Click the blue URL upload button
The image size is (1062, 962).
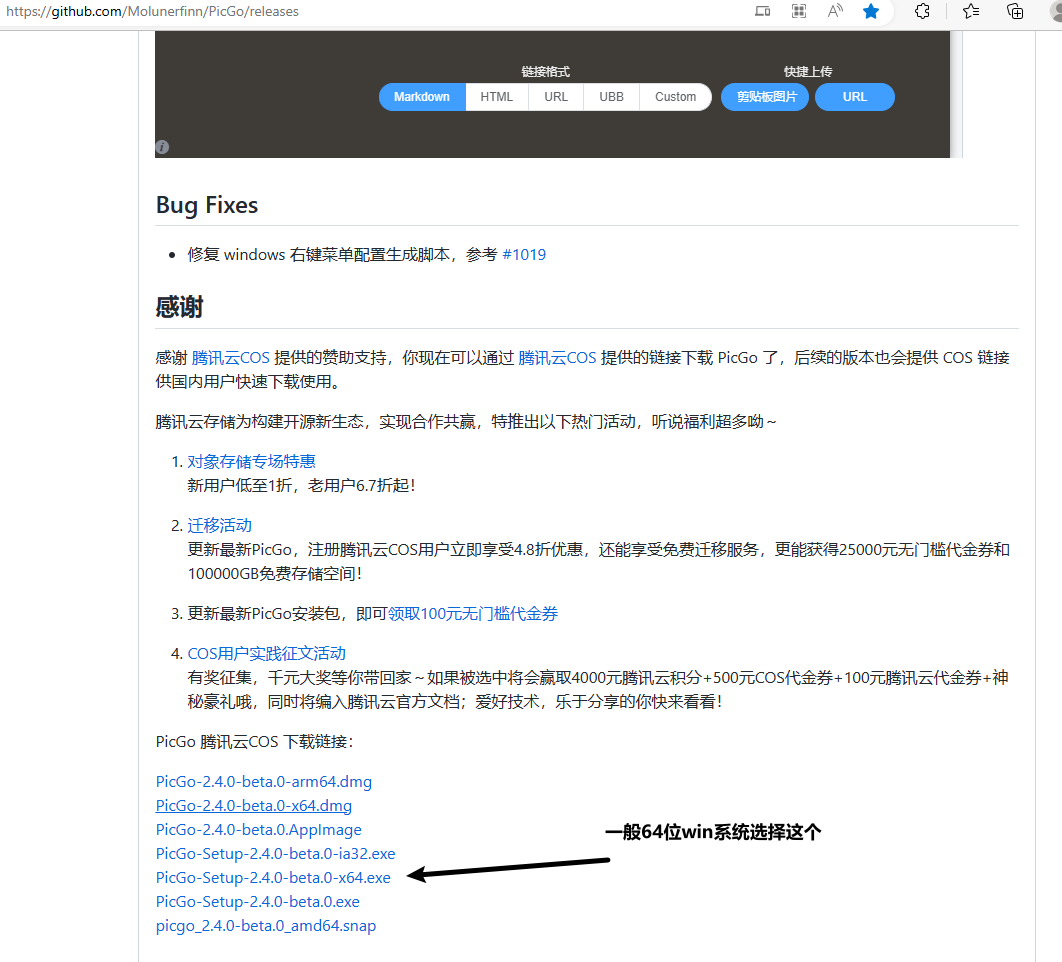(854, 96)
